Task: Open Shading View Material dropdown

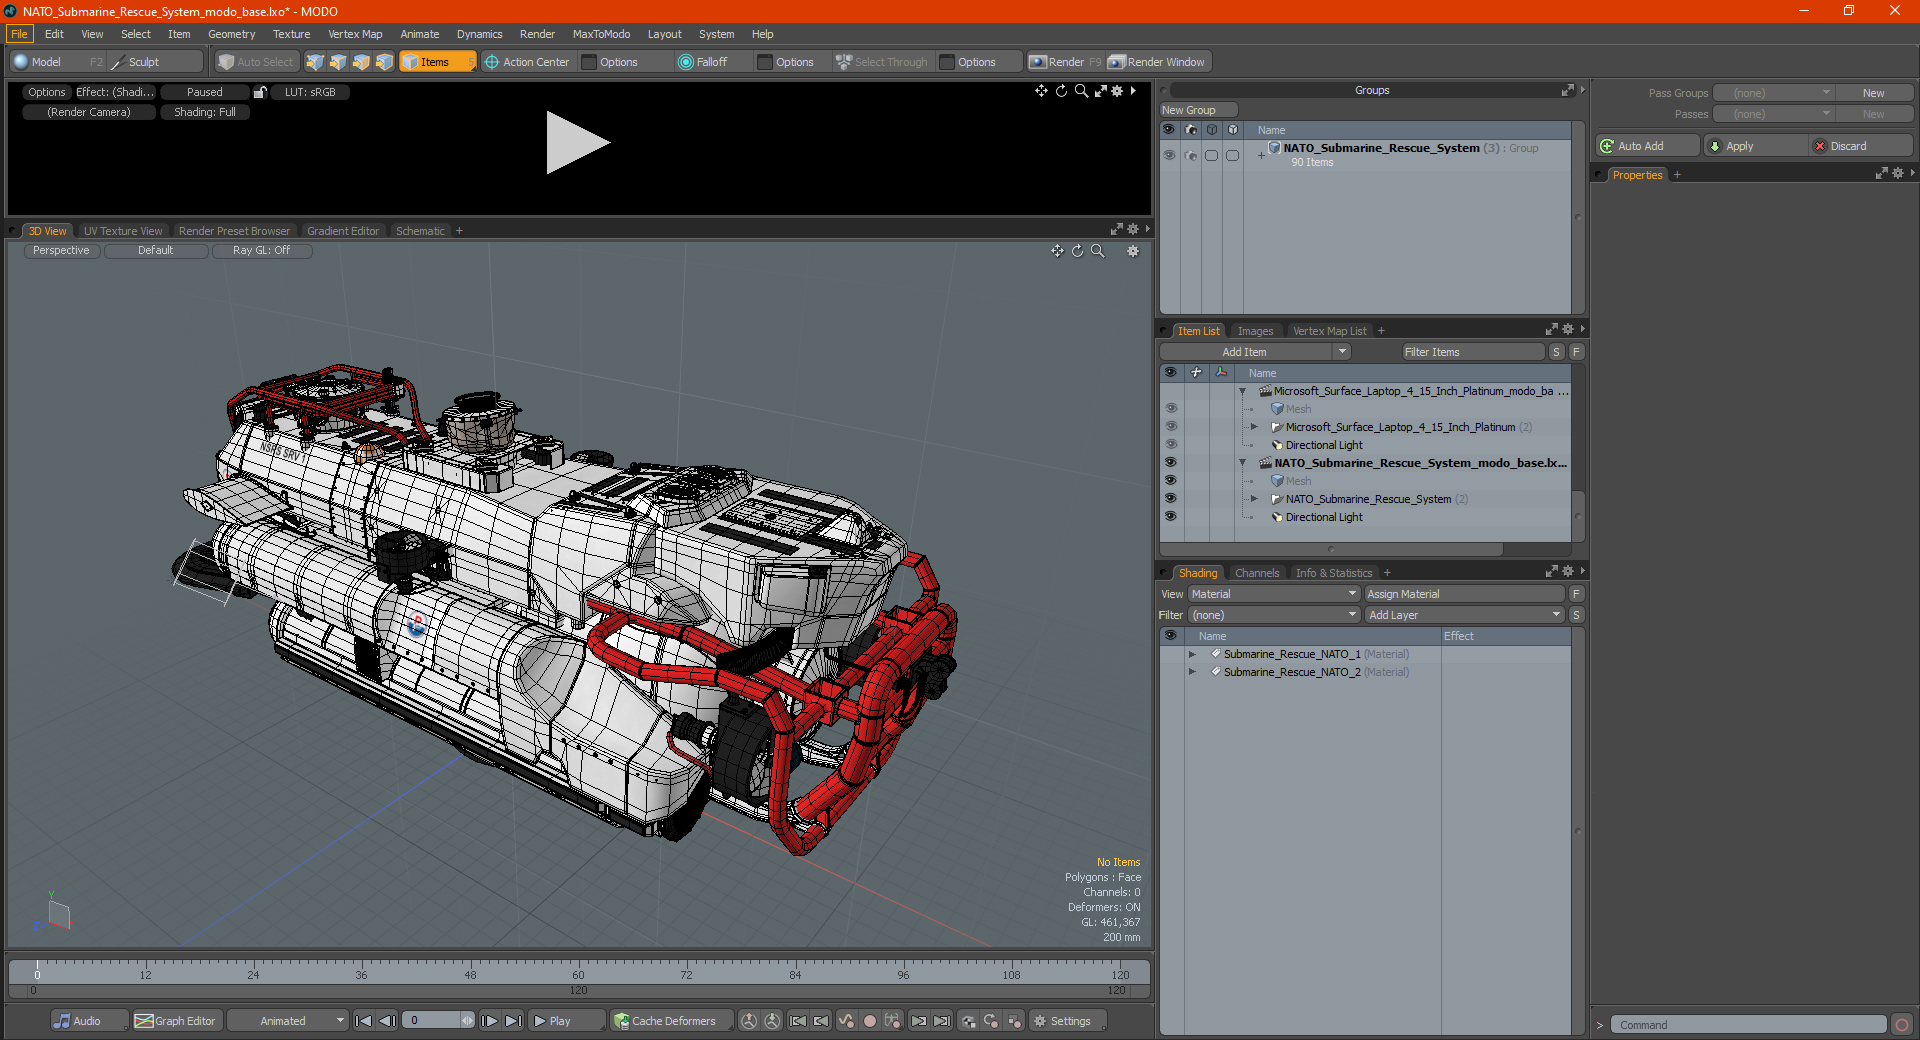Action: point(1273,594)
